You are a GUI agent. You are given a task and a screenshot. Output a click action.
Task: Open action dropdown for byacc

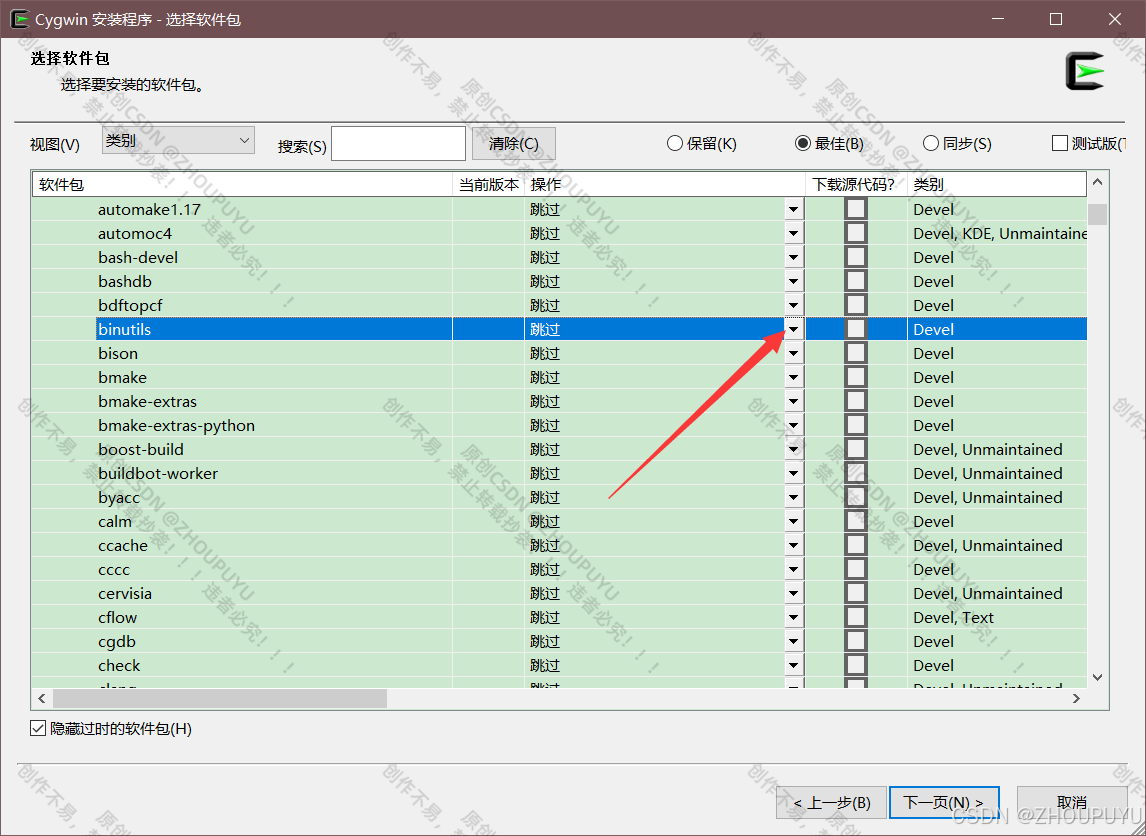coord(794,498)
